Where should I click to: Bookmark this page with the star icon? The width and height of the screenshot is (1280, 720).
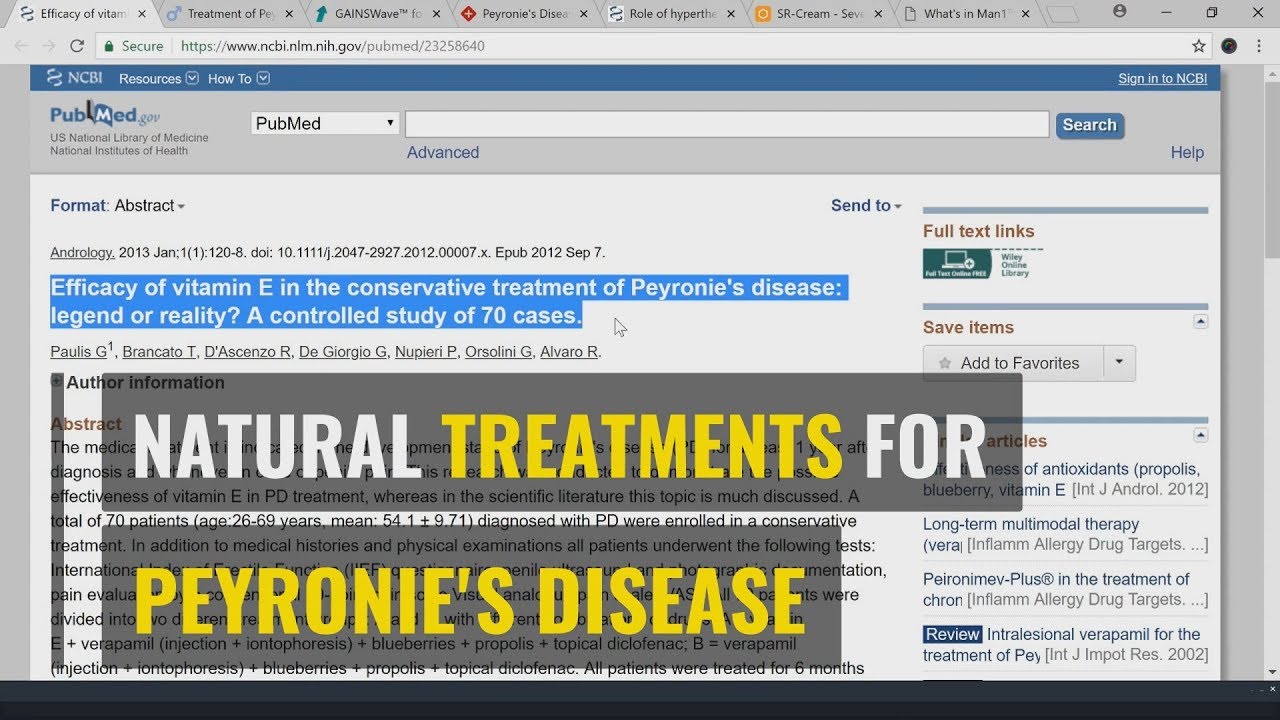(x=1199, y=46)
